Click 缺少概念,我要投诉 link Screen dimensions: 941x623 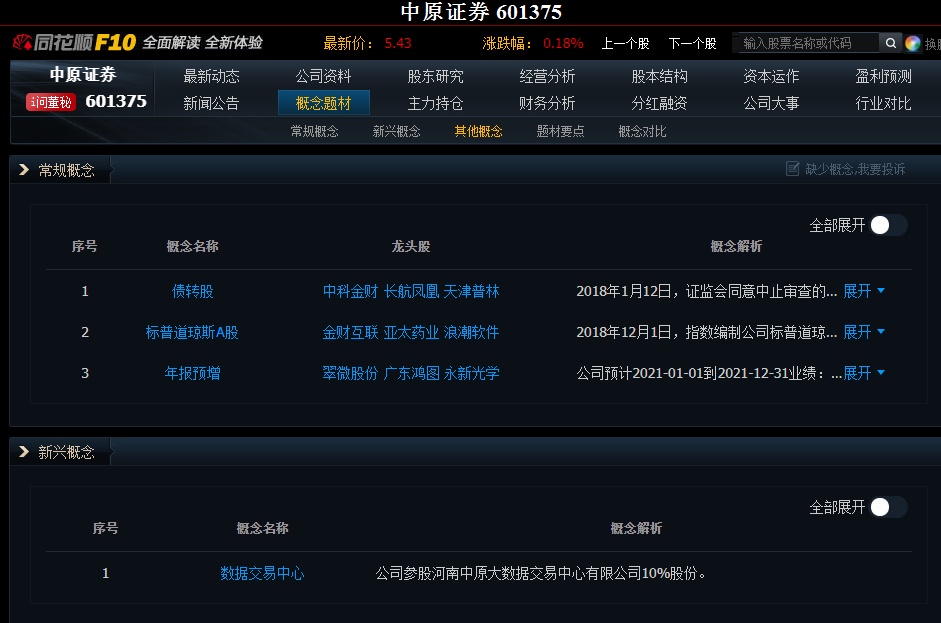pyautogui.click(x=855, y=169)
